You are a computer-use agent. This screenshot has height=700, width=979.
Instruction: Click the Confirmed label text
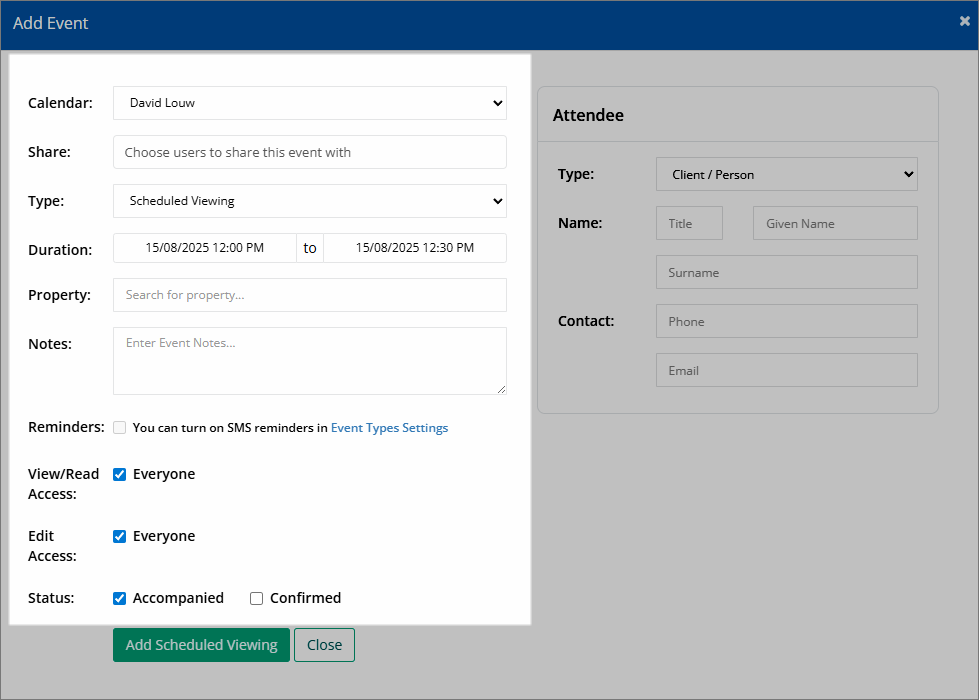pos(305,598)
